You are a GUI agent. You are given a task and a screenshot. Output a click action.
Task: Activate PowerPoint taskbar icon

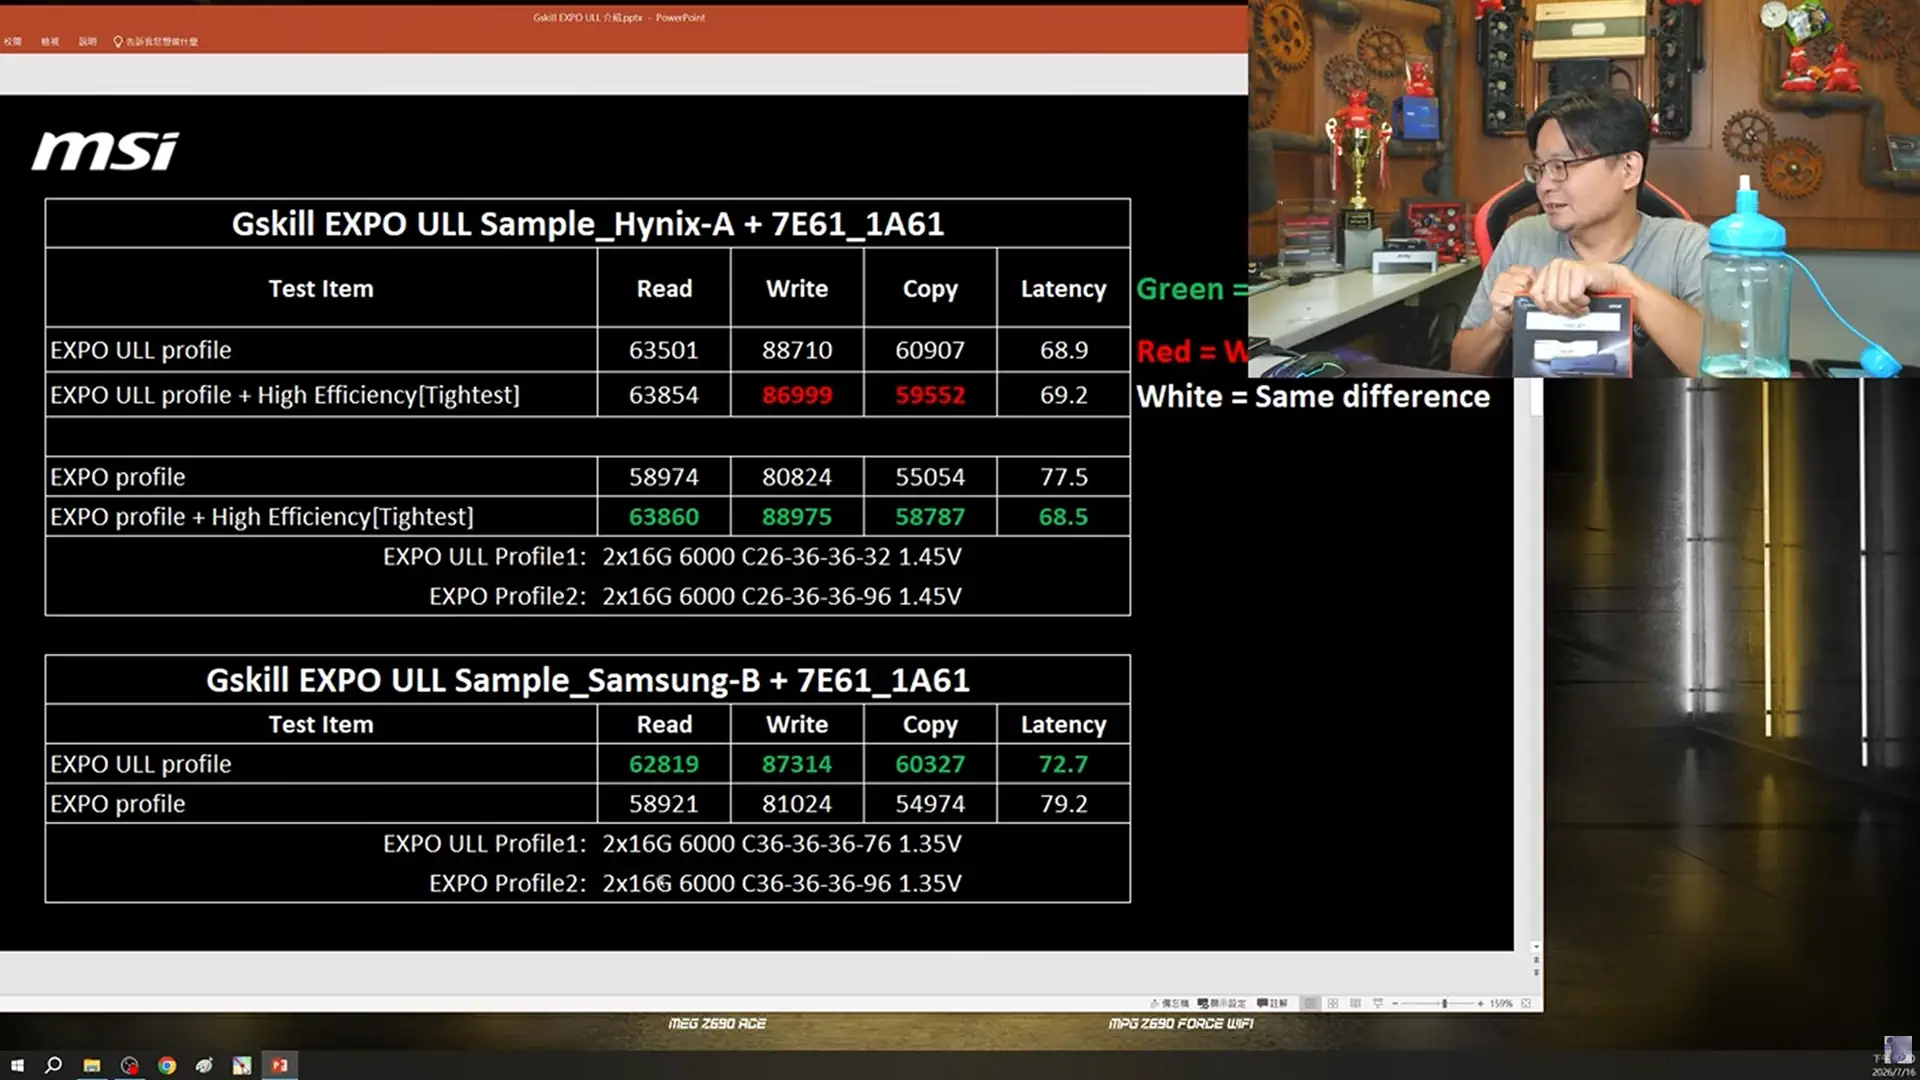(279, 1065)
